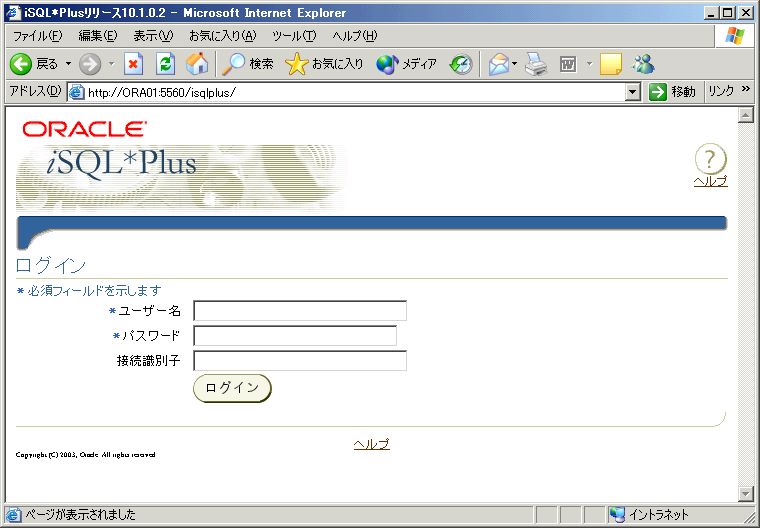This screenshot has height=528, width=760.
Task: Expand the リンク links chevron
Action: pos(745,89)
